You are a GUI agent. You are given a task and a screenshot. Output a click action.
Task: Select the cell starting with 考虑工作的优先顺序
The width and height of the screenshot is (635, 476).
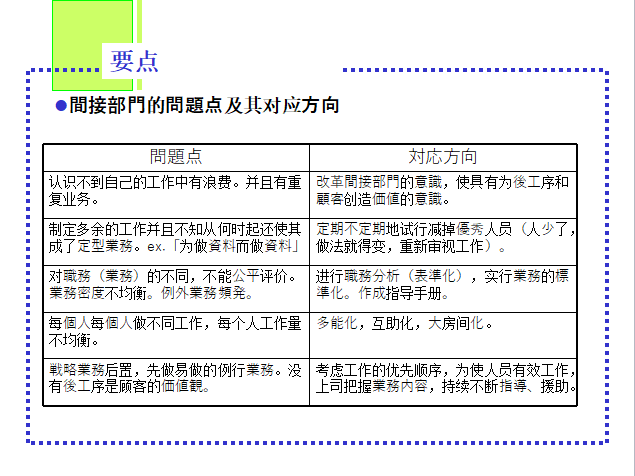(x=442, y=378)
